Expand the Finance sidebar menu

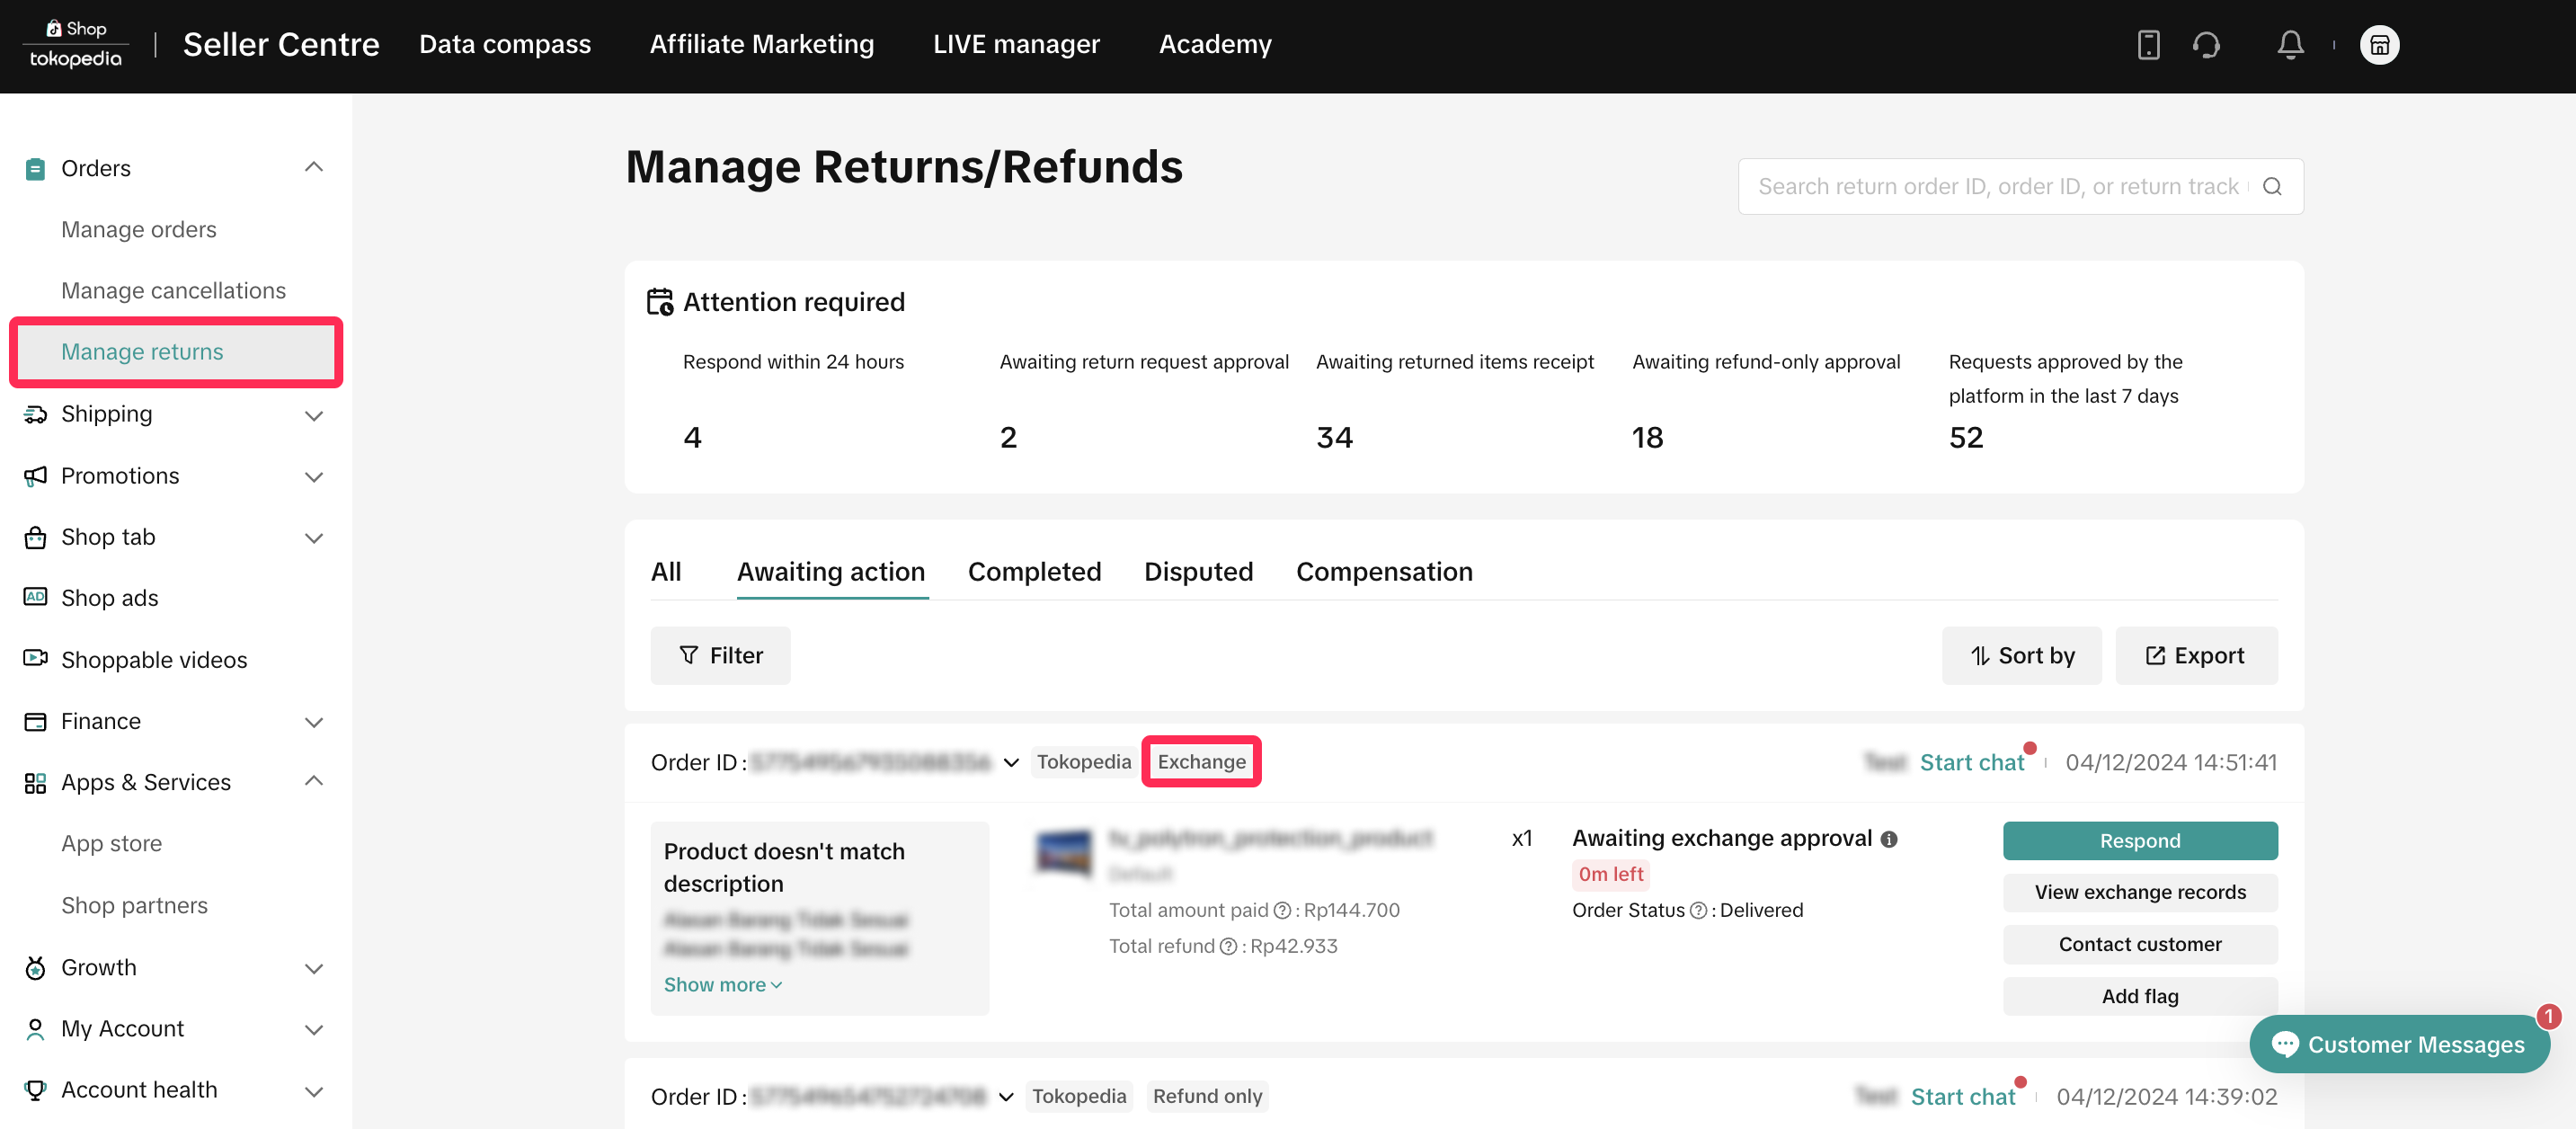click(x=313, y=721)
